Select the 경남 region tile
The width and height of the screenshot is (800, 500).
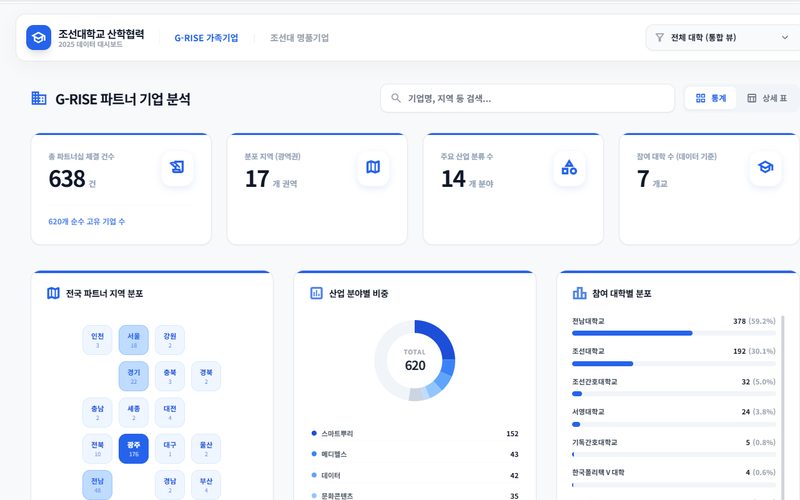pyautogui.click(x=170, y=485)
